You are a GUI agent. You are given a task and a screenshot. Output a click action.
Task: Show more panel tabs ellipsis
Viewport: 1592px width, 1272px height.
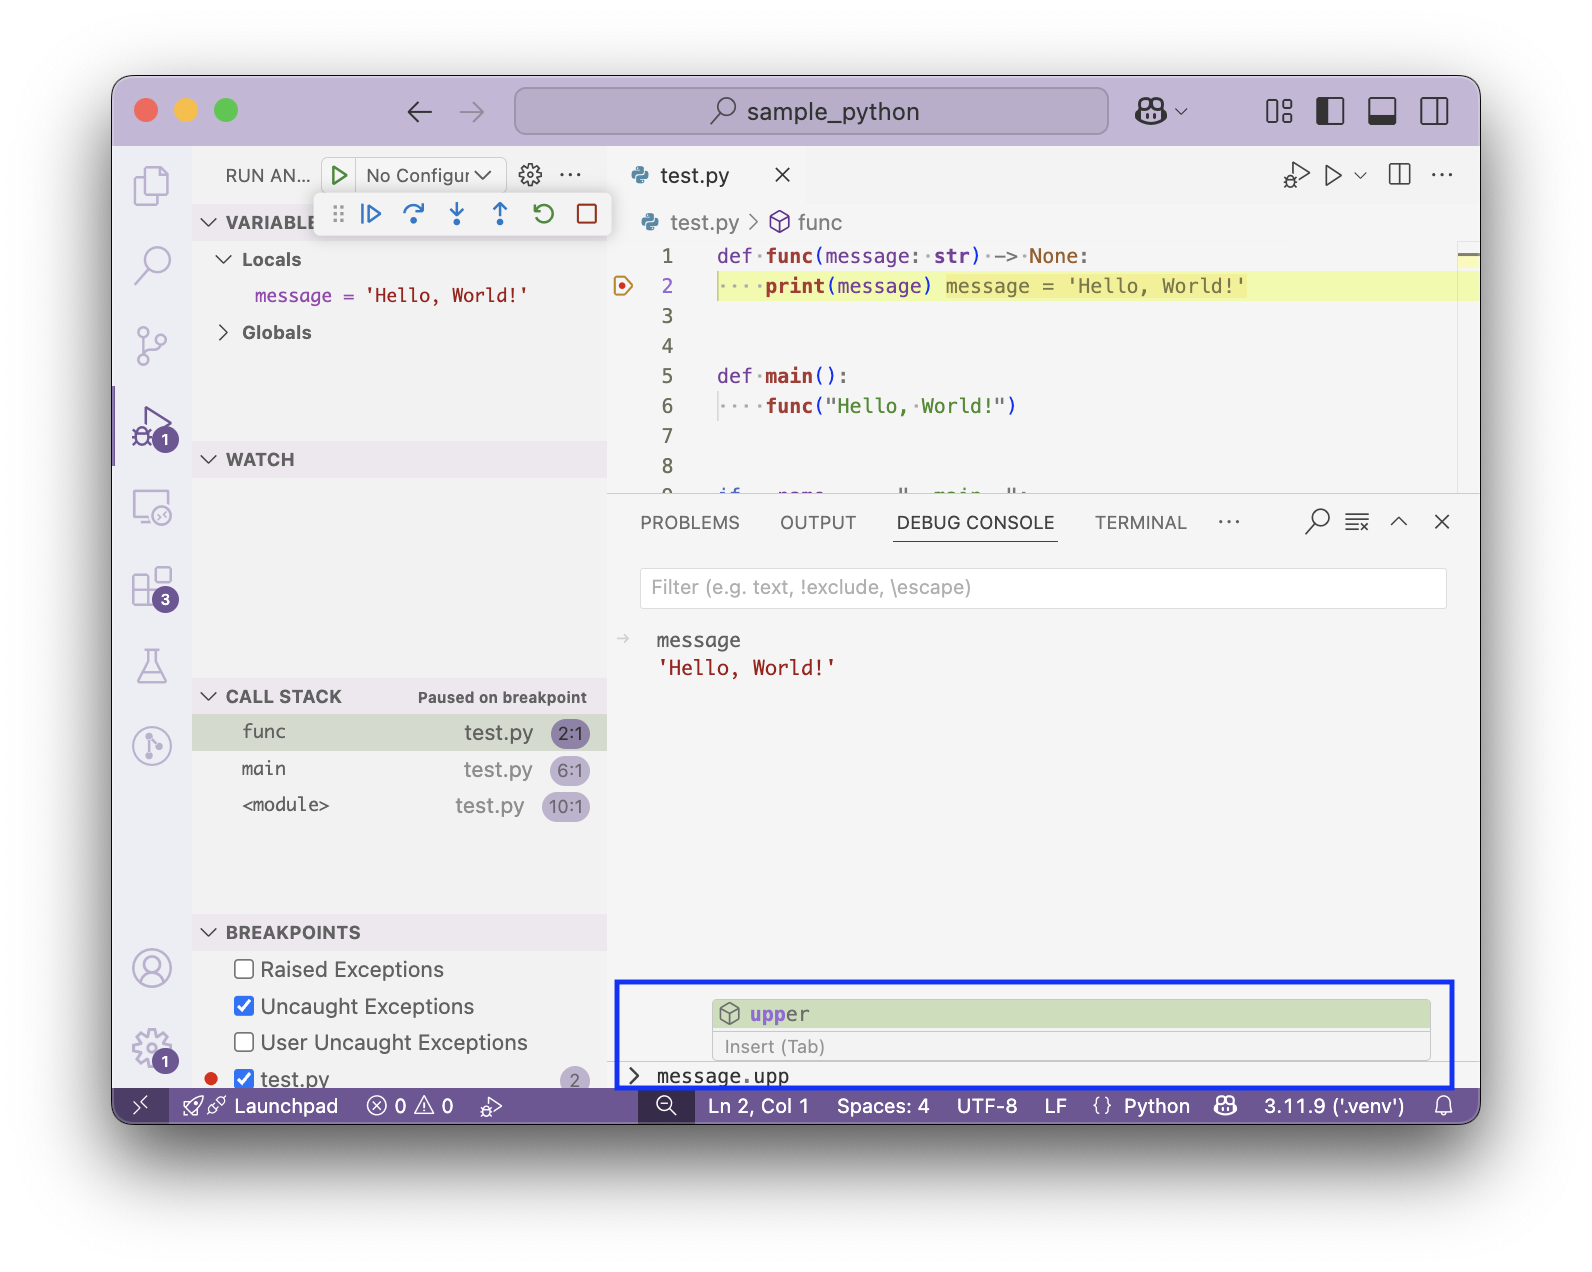[x=1229, y=522]
